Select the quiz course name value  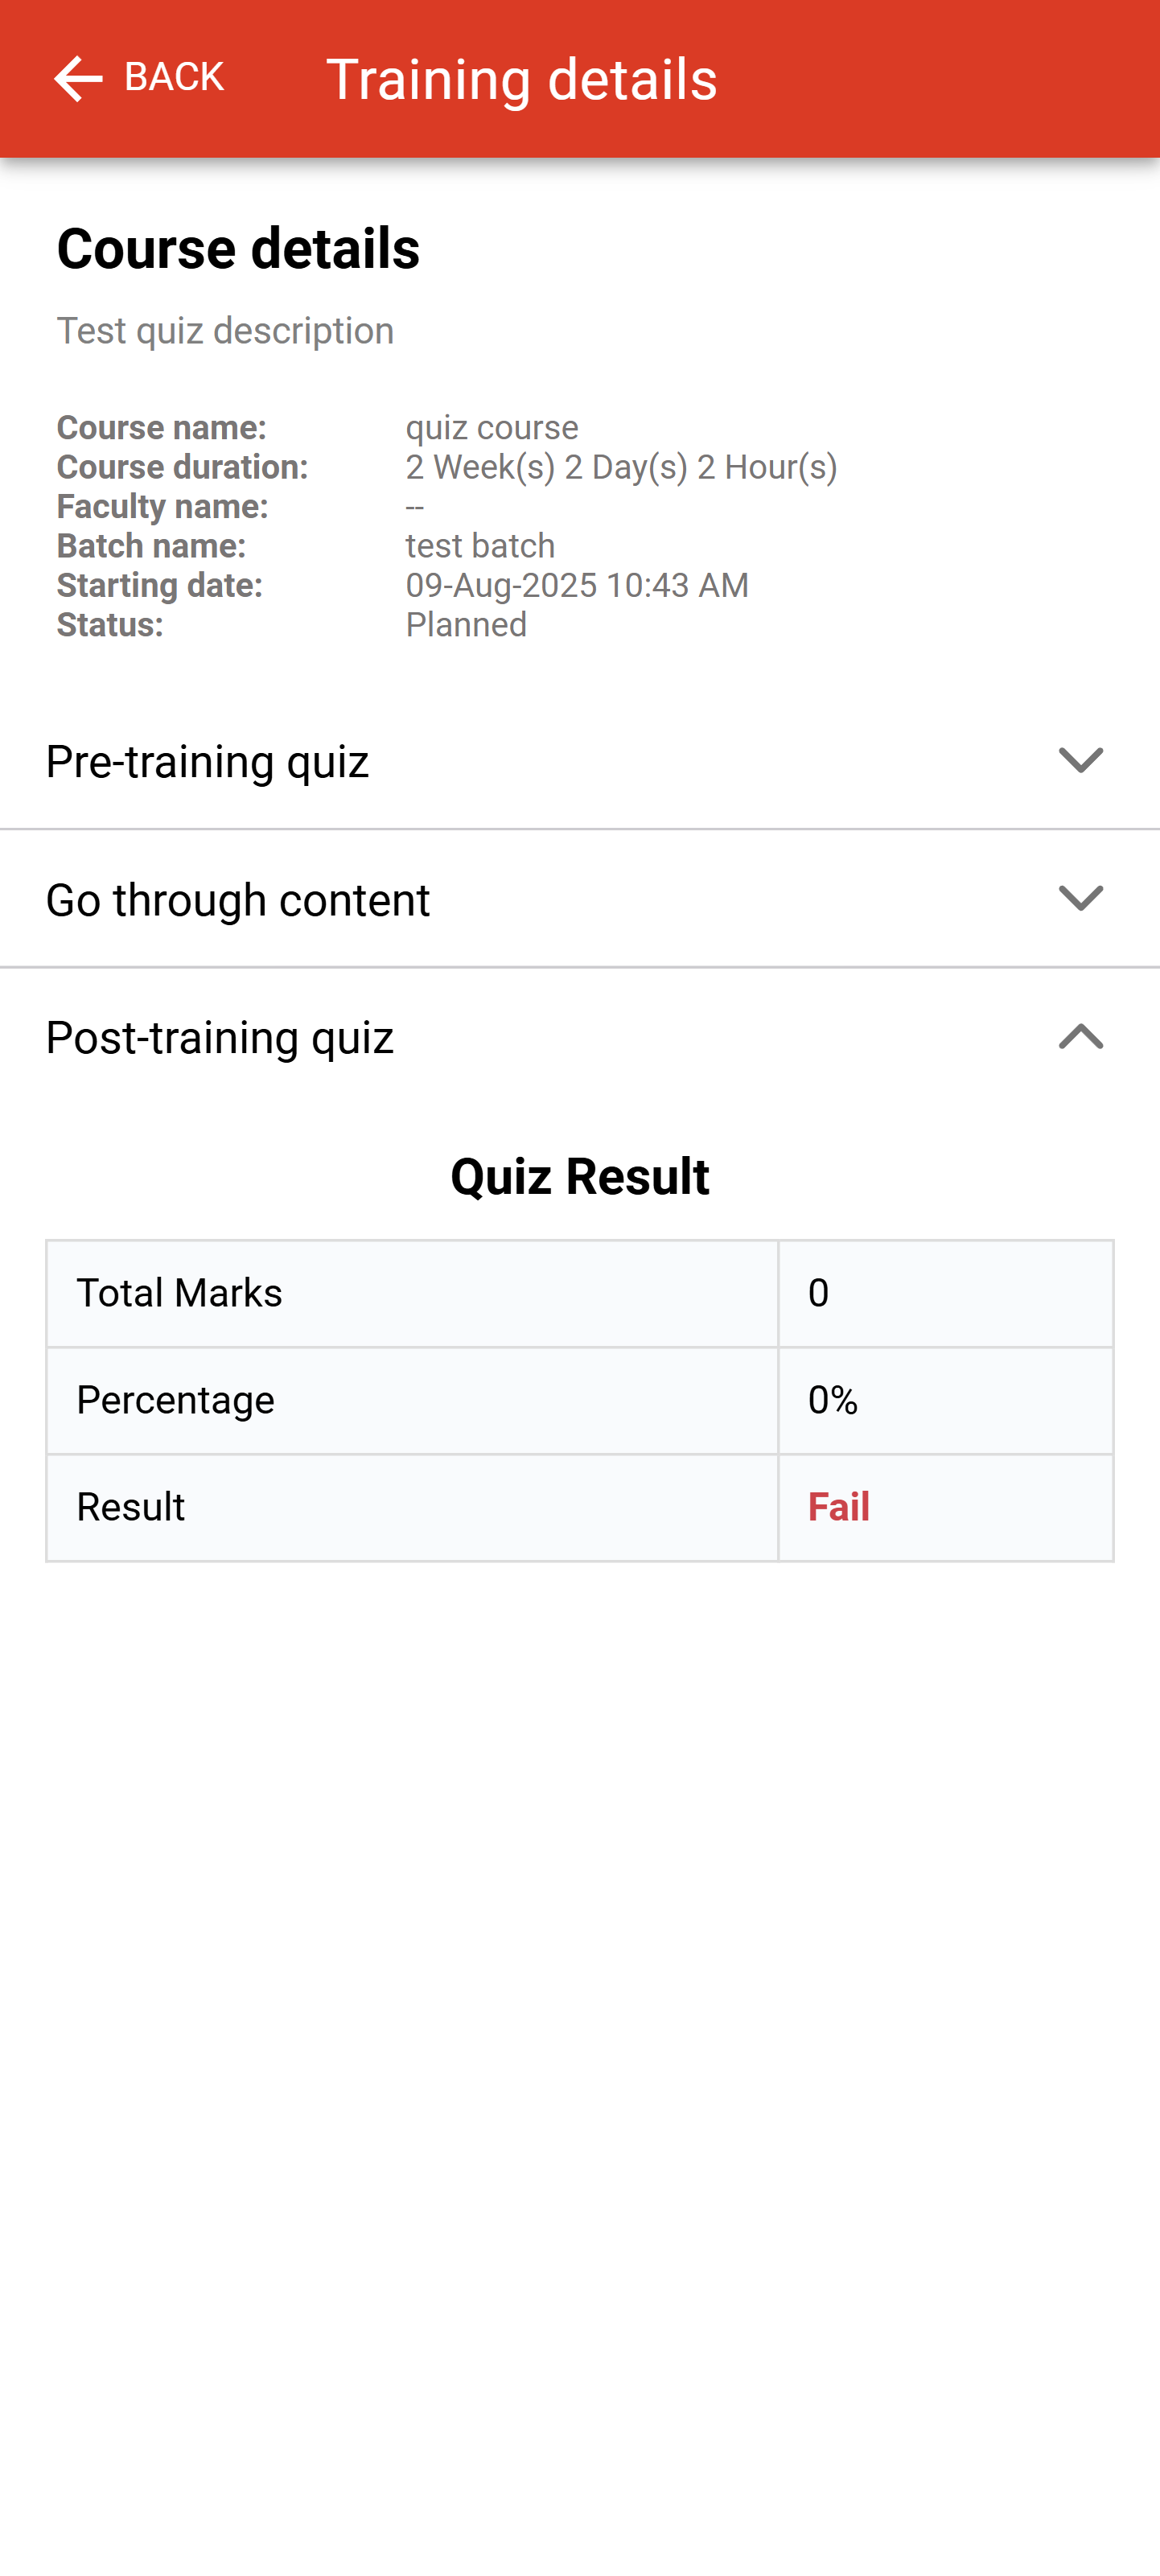click(491, 428)
